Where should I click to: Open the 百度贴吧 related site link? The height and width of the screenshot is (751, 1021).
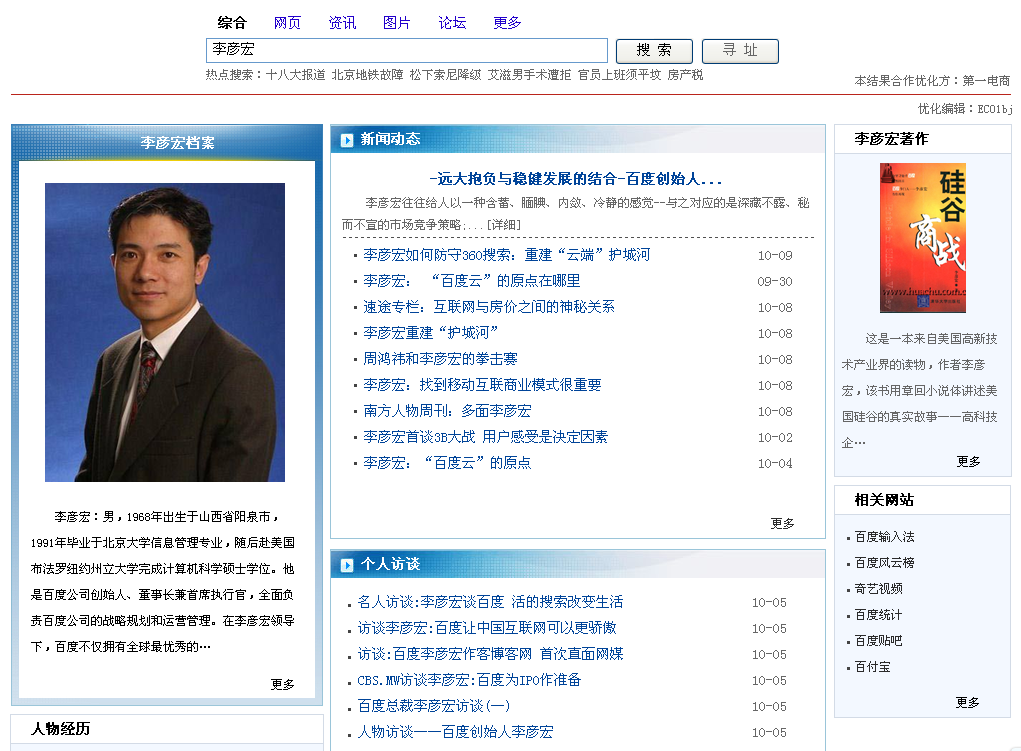pyautogui.click(x=878, y=641)
